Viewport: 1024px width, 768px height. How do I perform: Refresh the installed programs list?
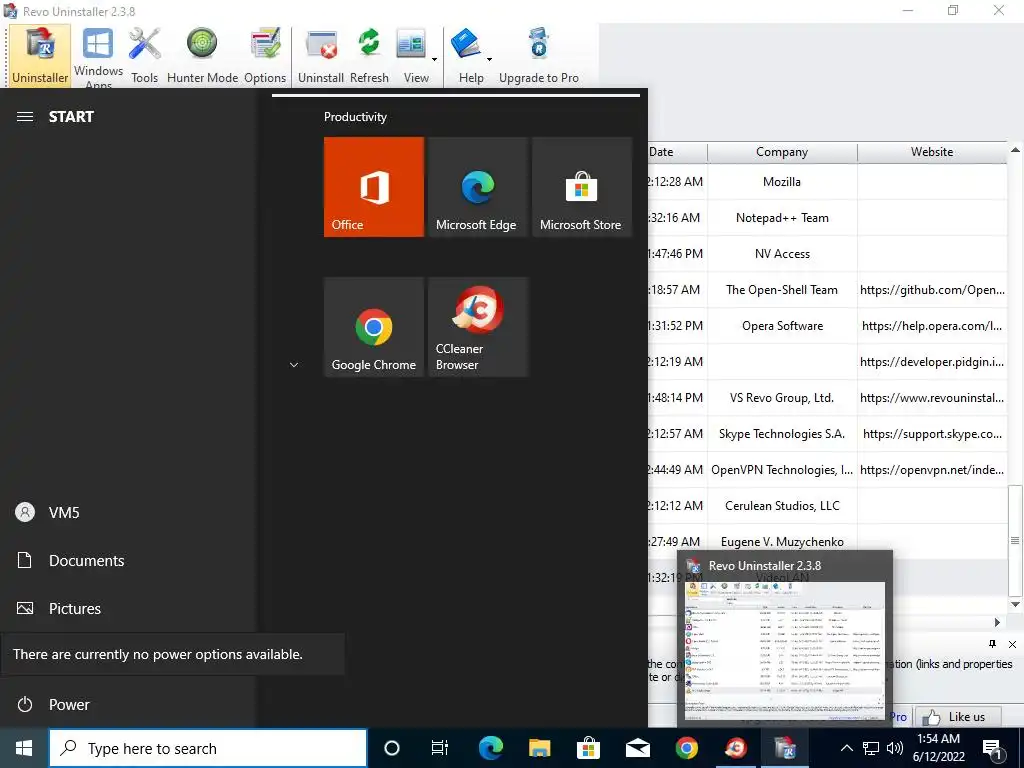tap(369, 56)
